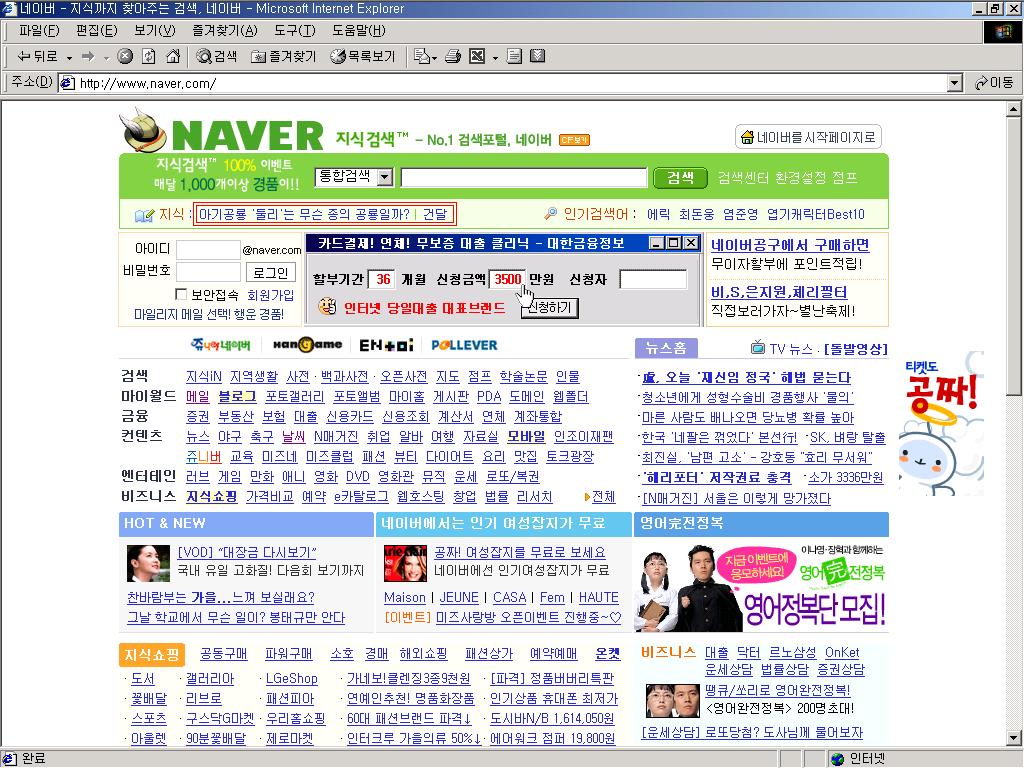Open the 쥬니어네이버 logo link
This screenshot has height=768, width=1024.
tap(221, 345)
